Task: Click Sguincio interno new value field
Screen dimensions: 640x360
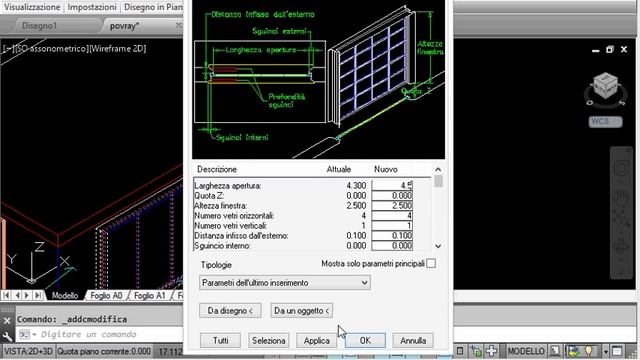Action: [x=392, y=245]
